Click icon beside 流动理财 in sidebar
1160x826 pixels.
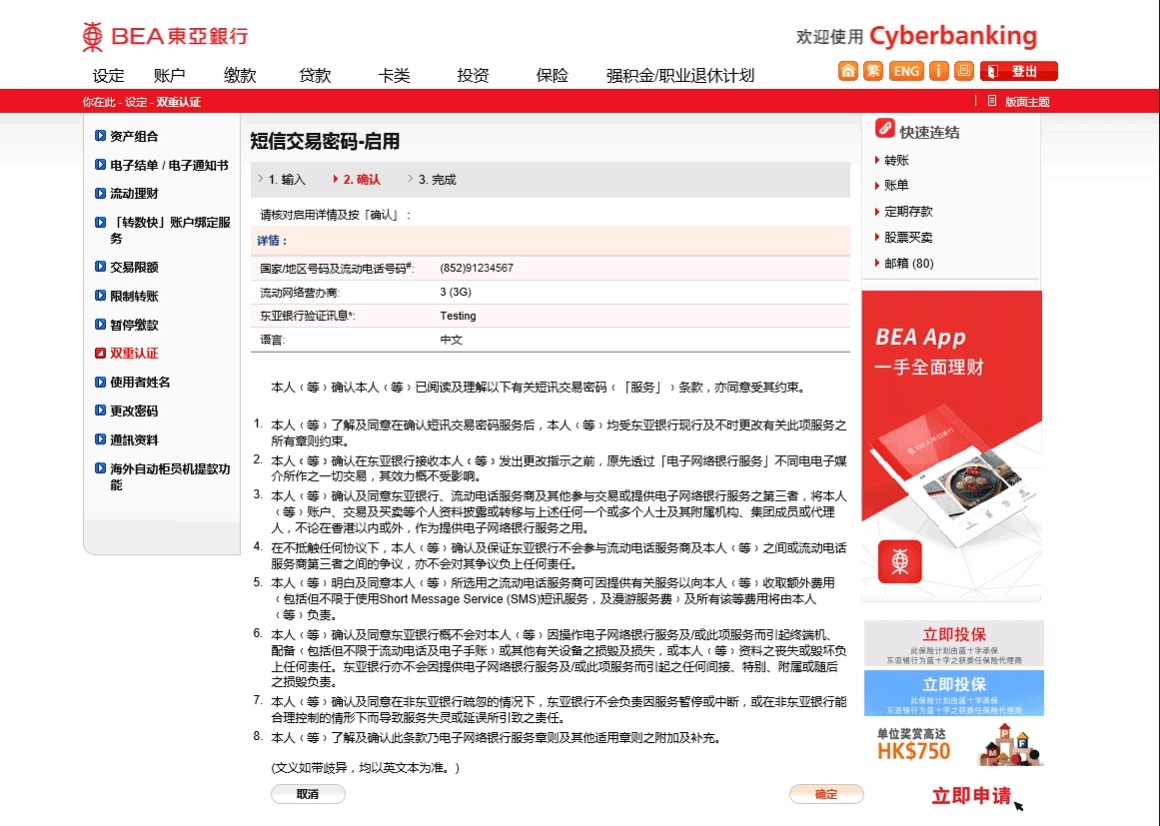[101, 194]
